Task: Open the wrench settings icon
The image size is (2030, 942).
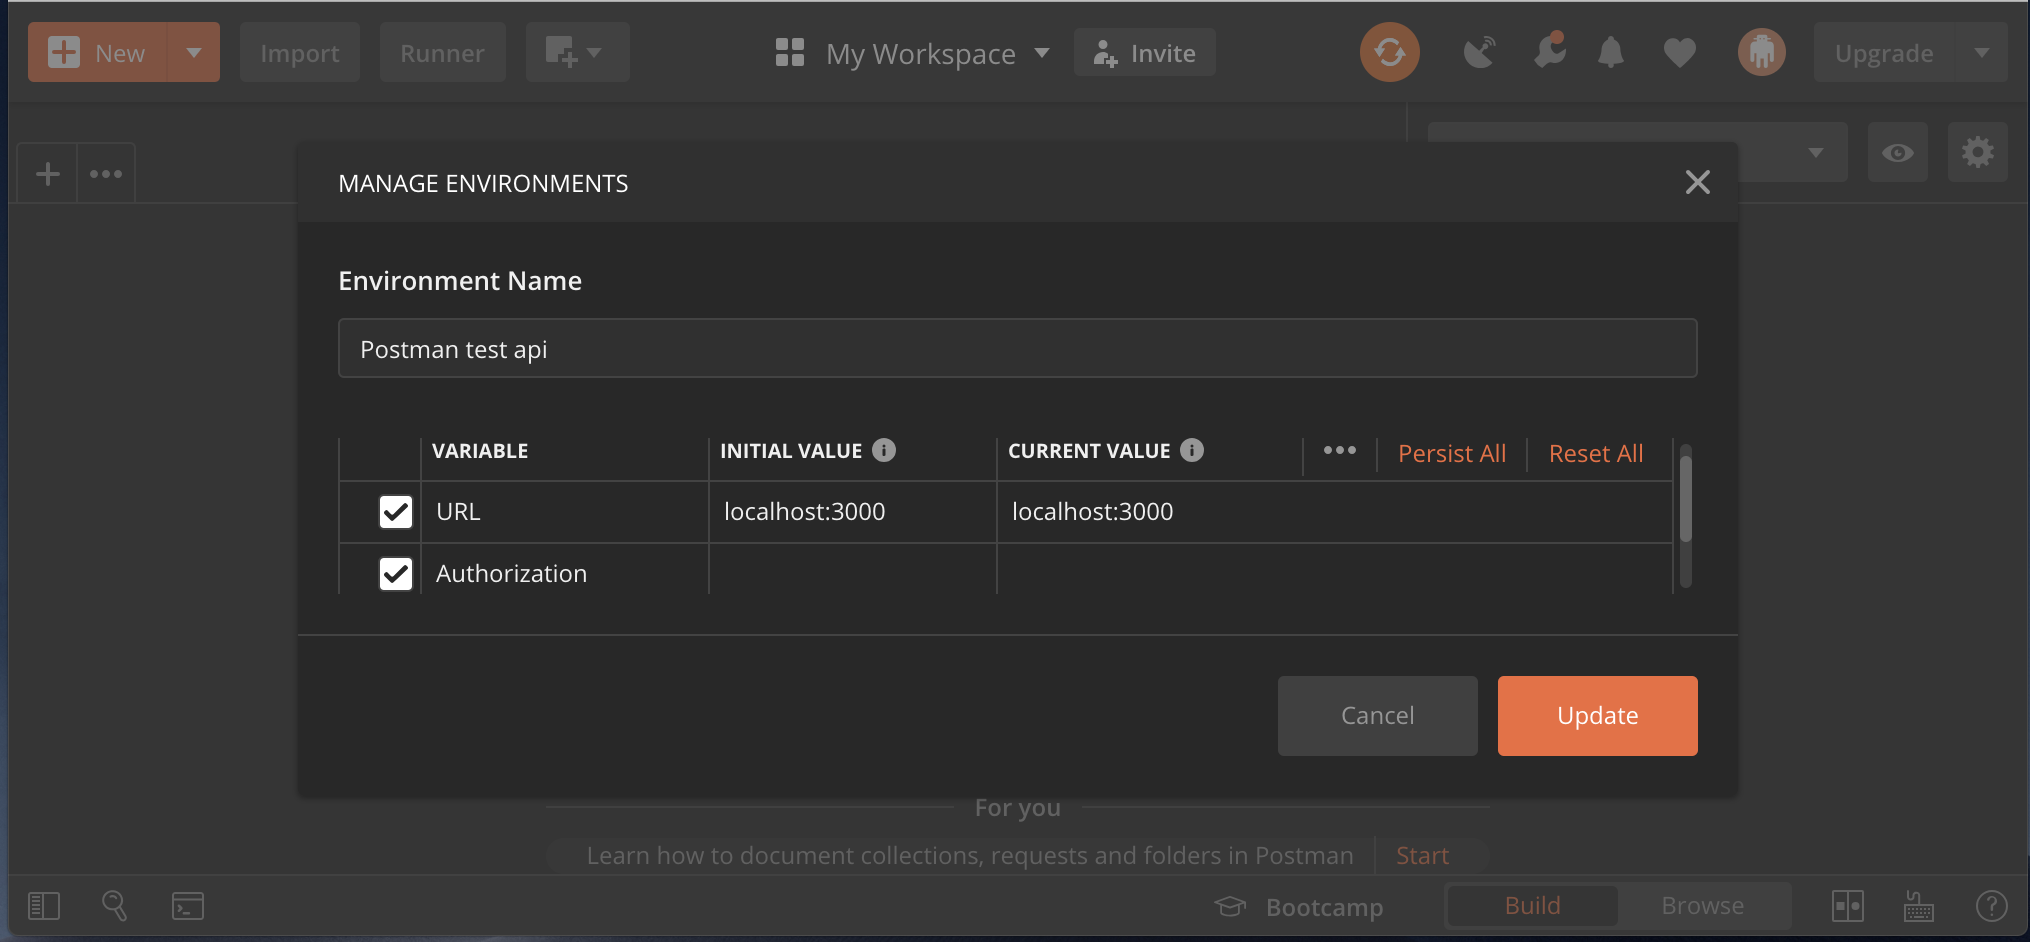Action: click(x=1549, y=52)
